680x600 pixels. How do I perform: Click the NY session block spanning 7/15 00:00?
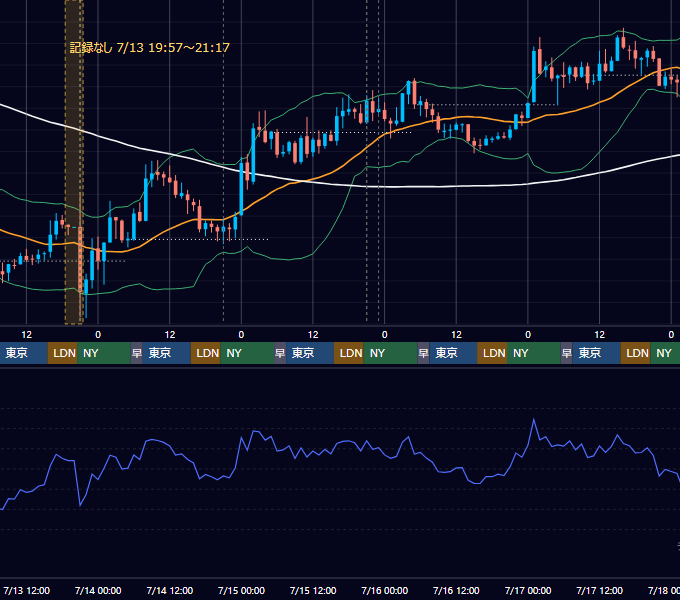[247, 353]
